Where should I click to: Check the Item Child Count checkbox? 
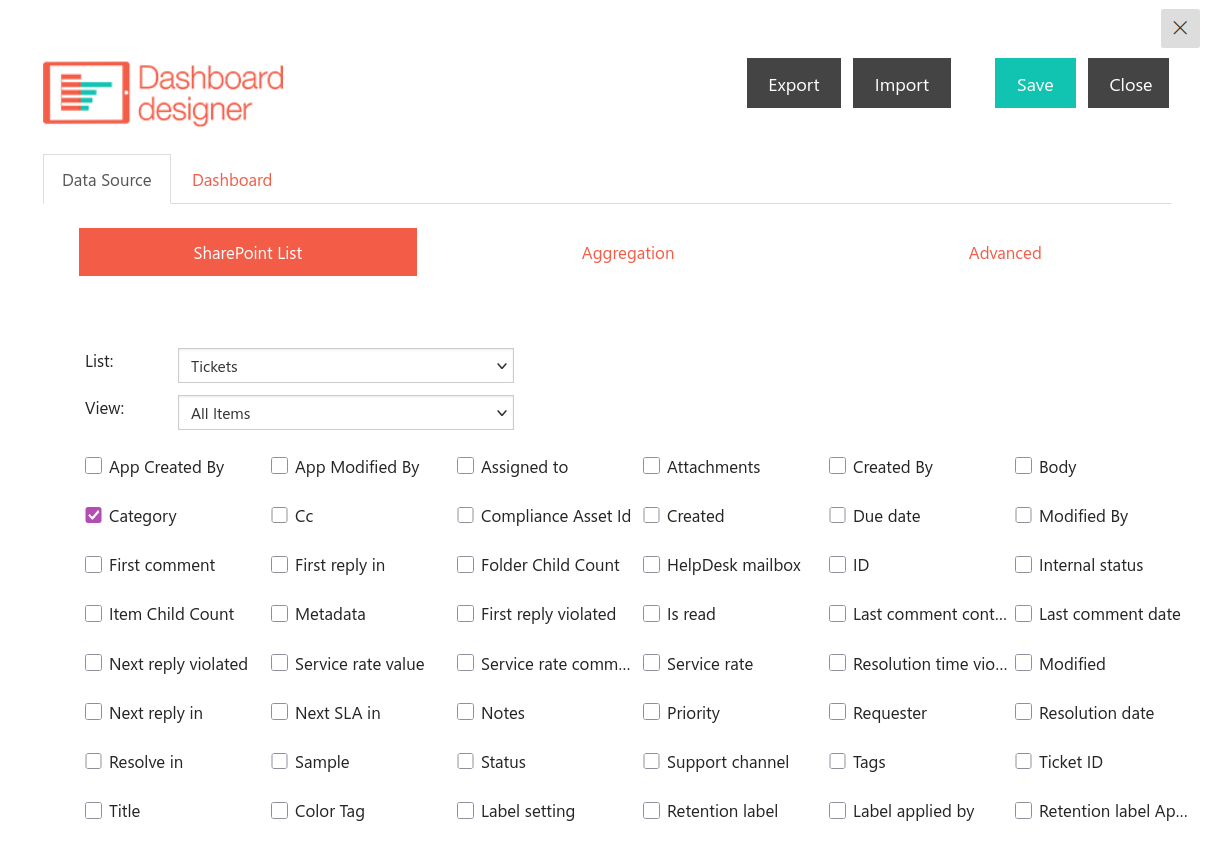pos(93,613)
